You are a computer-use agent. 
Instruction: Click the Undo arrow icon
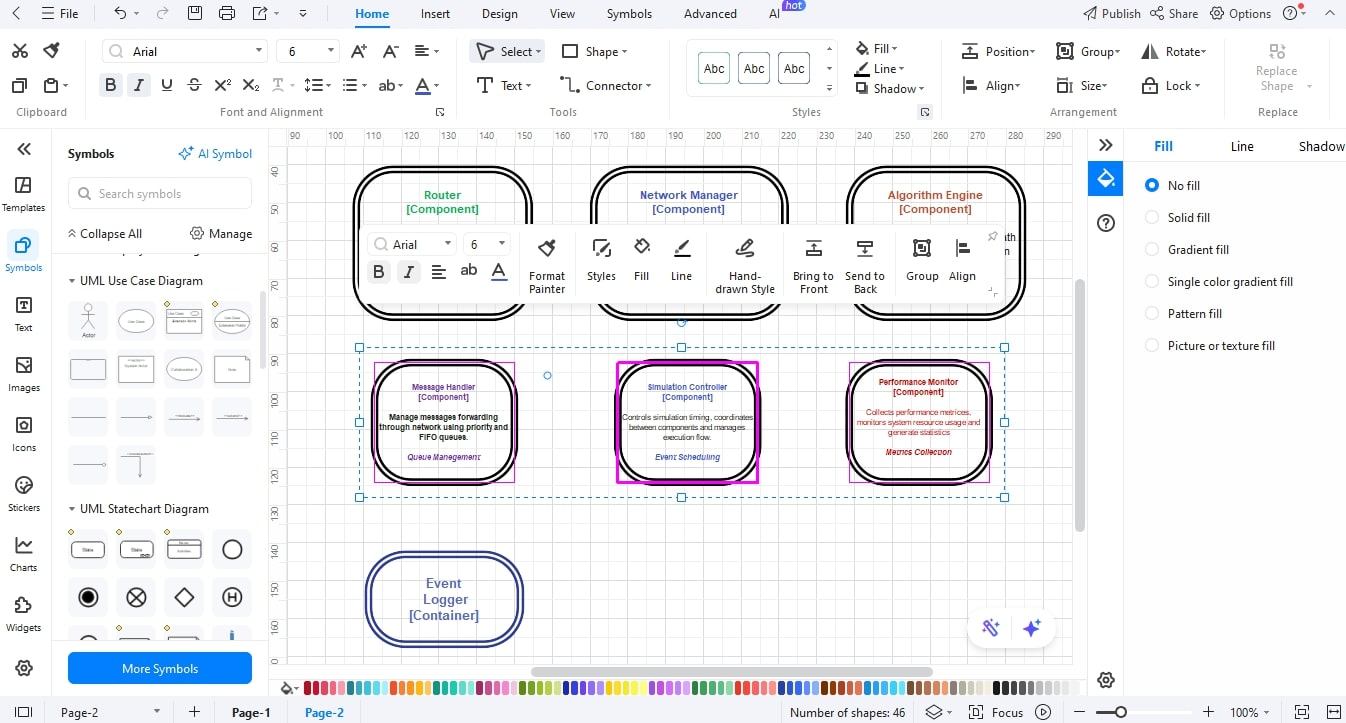point(120,14)
